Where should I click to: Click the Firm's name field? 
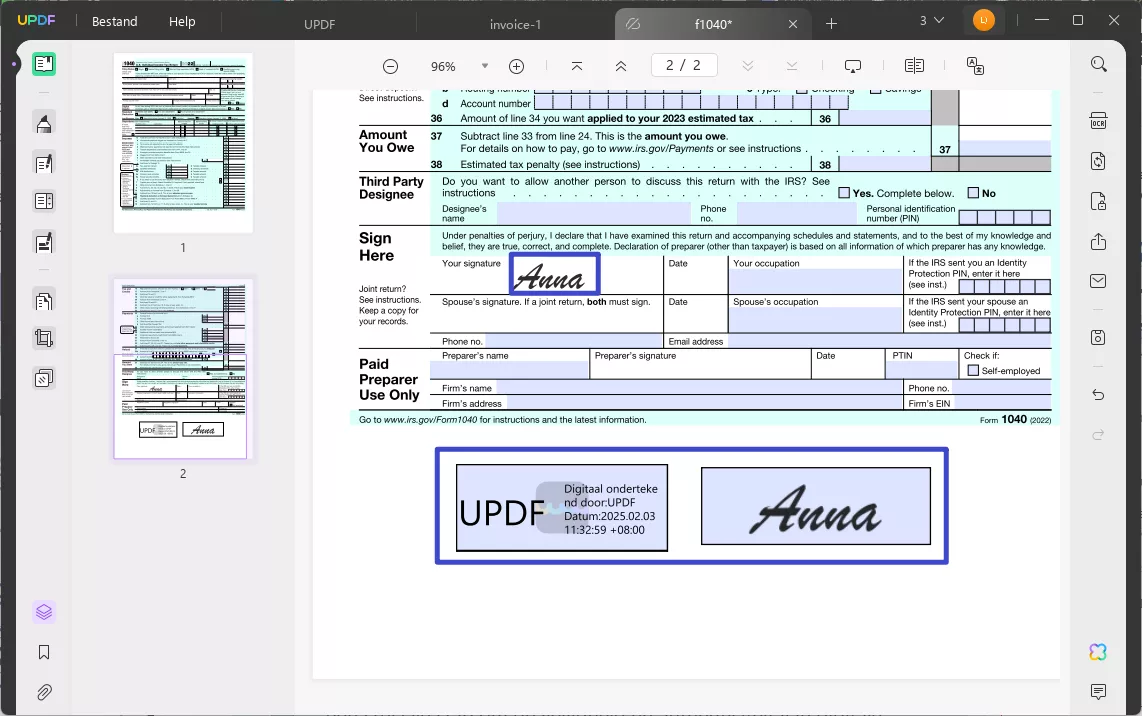[x=699, y=387]
